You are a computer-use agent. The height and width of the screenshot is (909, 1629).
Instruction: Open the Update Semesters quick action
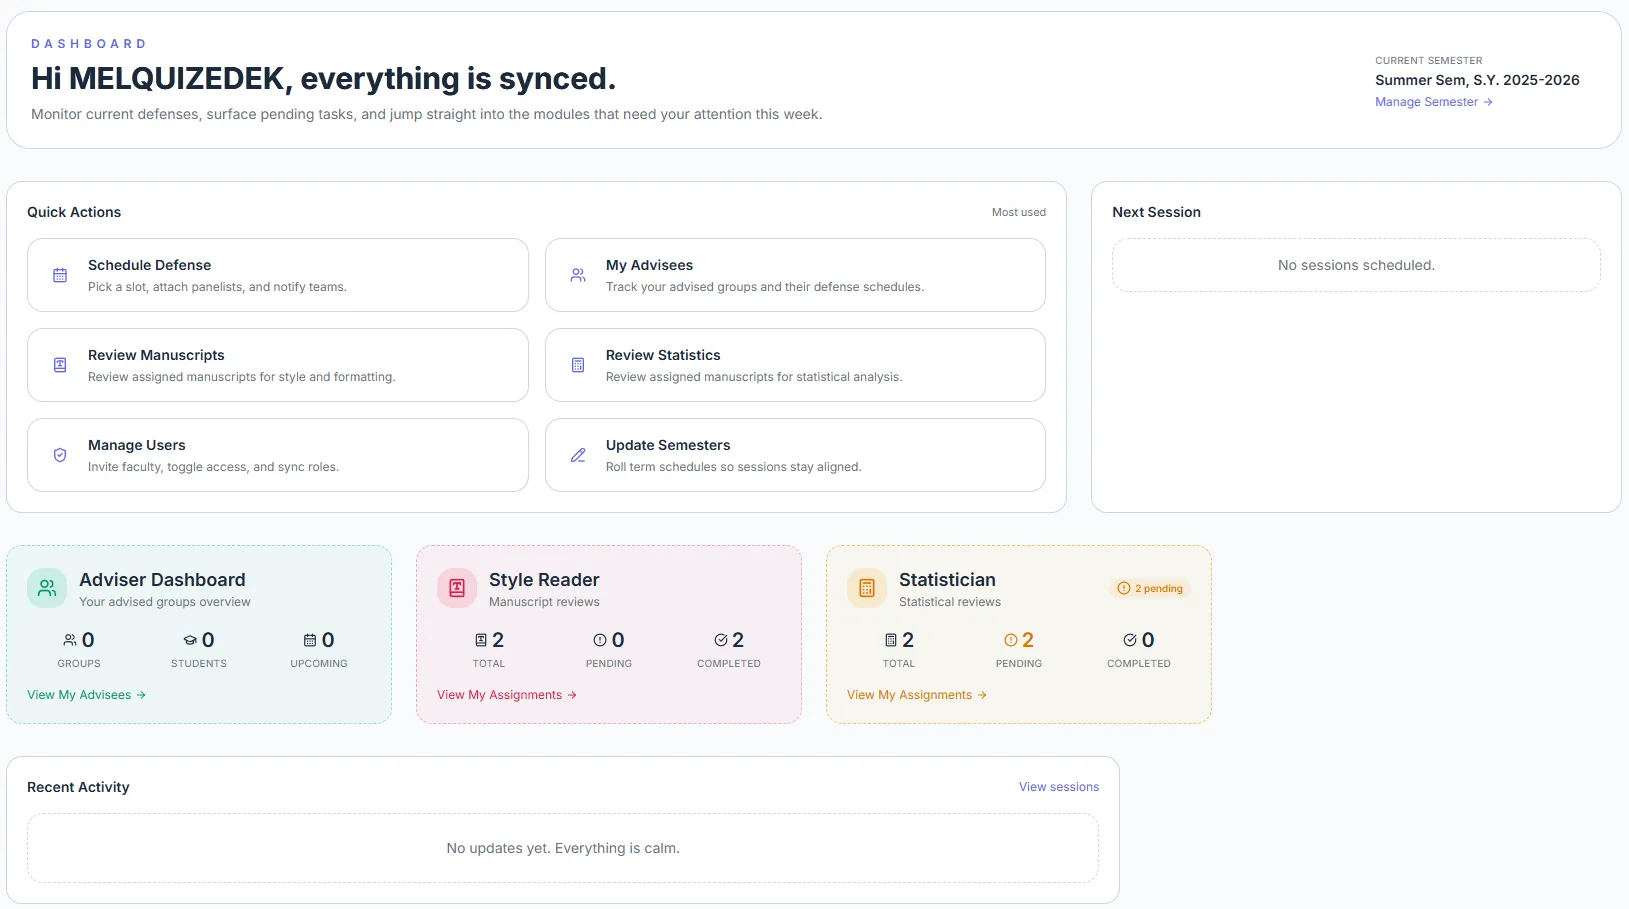795,455
